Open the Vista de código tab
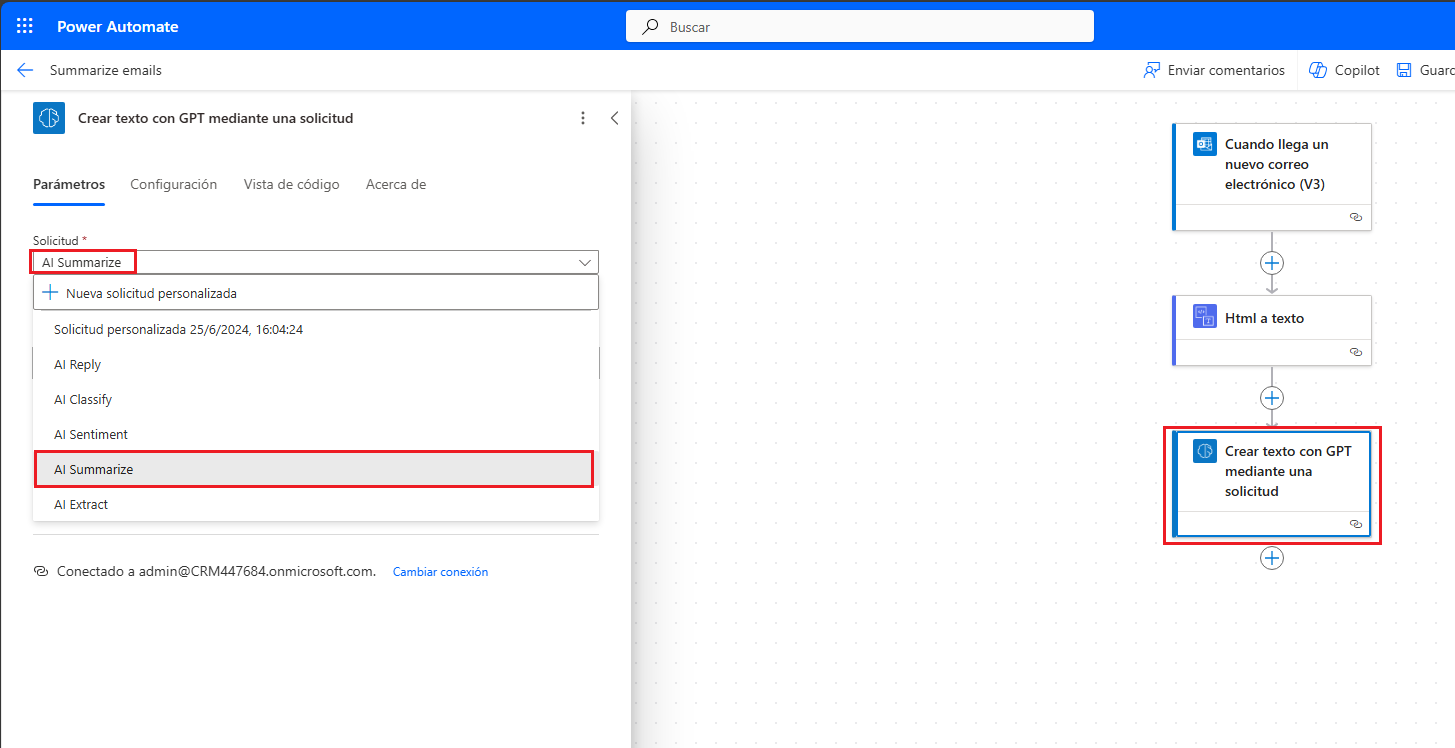This screenshot has width=1455, height=748. click(x=292, y=184)
